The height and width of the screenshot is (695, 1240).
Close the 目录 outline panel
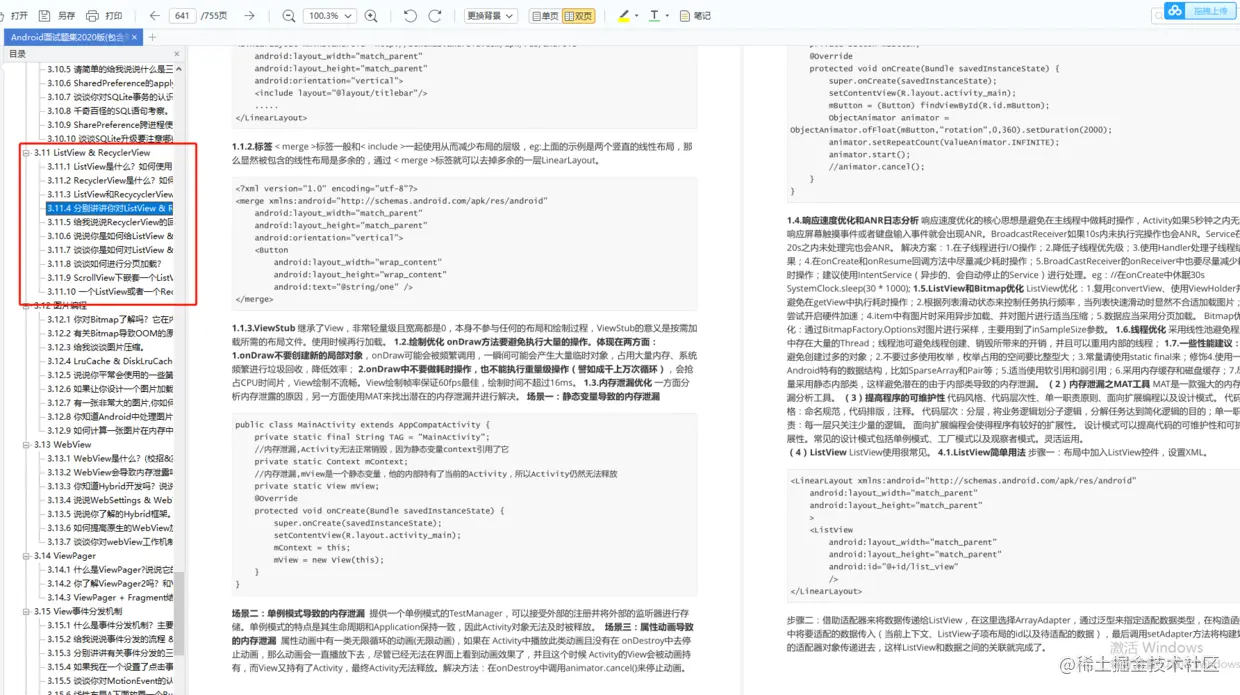tap(177, 54)
